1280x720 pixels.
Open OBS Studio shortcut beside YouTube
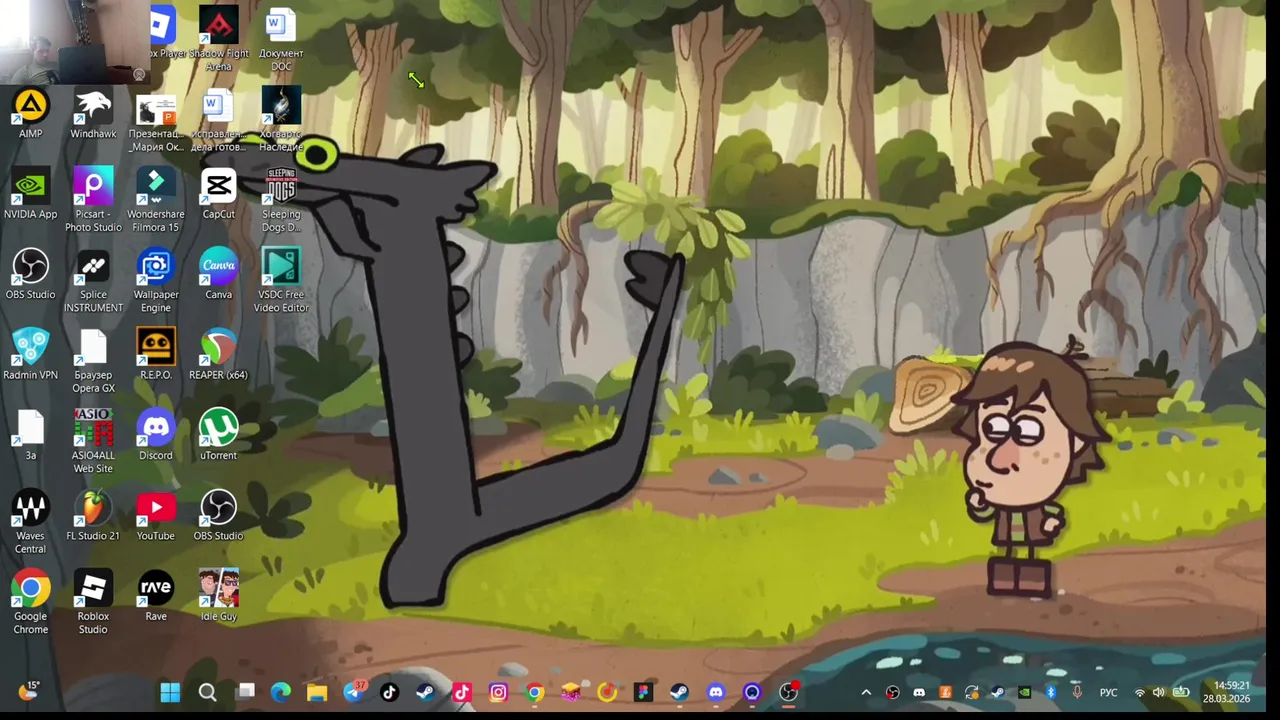[x=218, y=516]
